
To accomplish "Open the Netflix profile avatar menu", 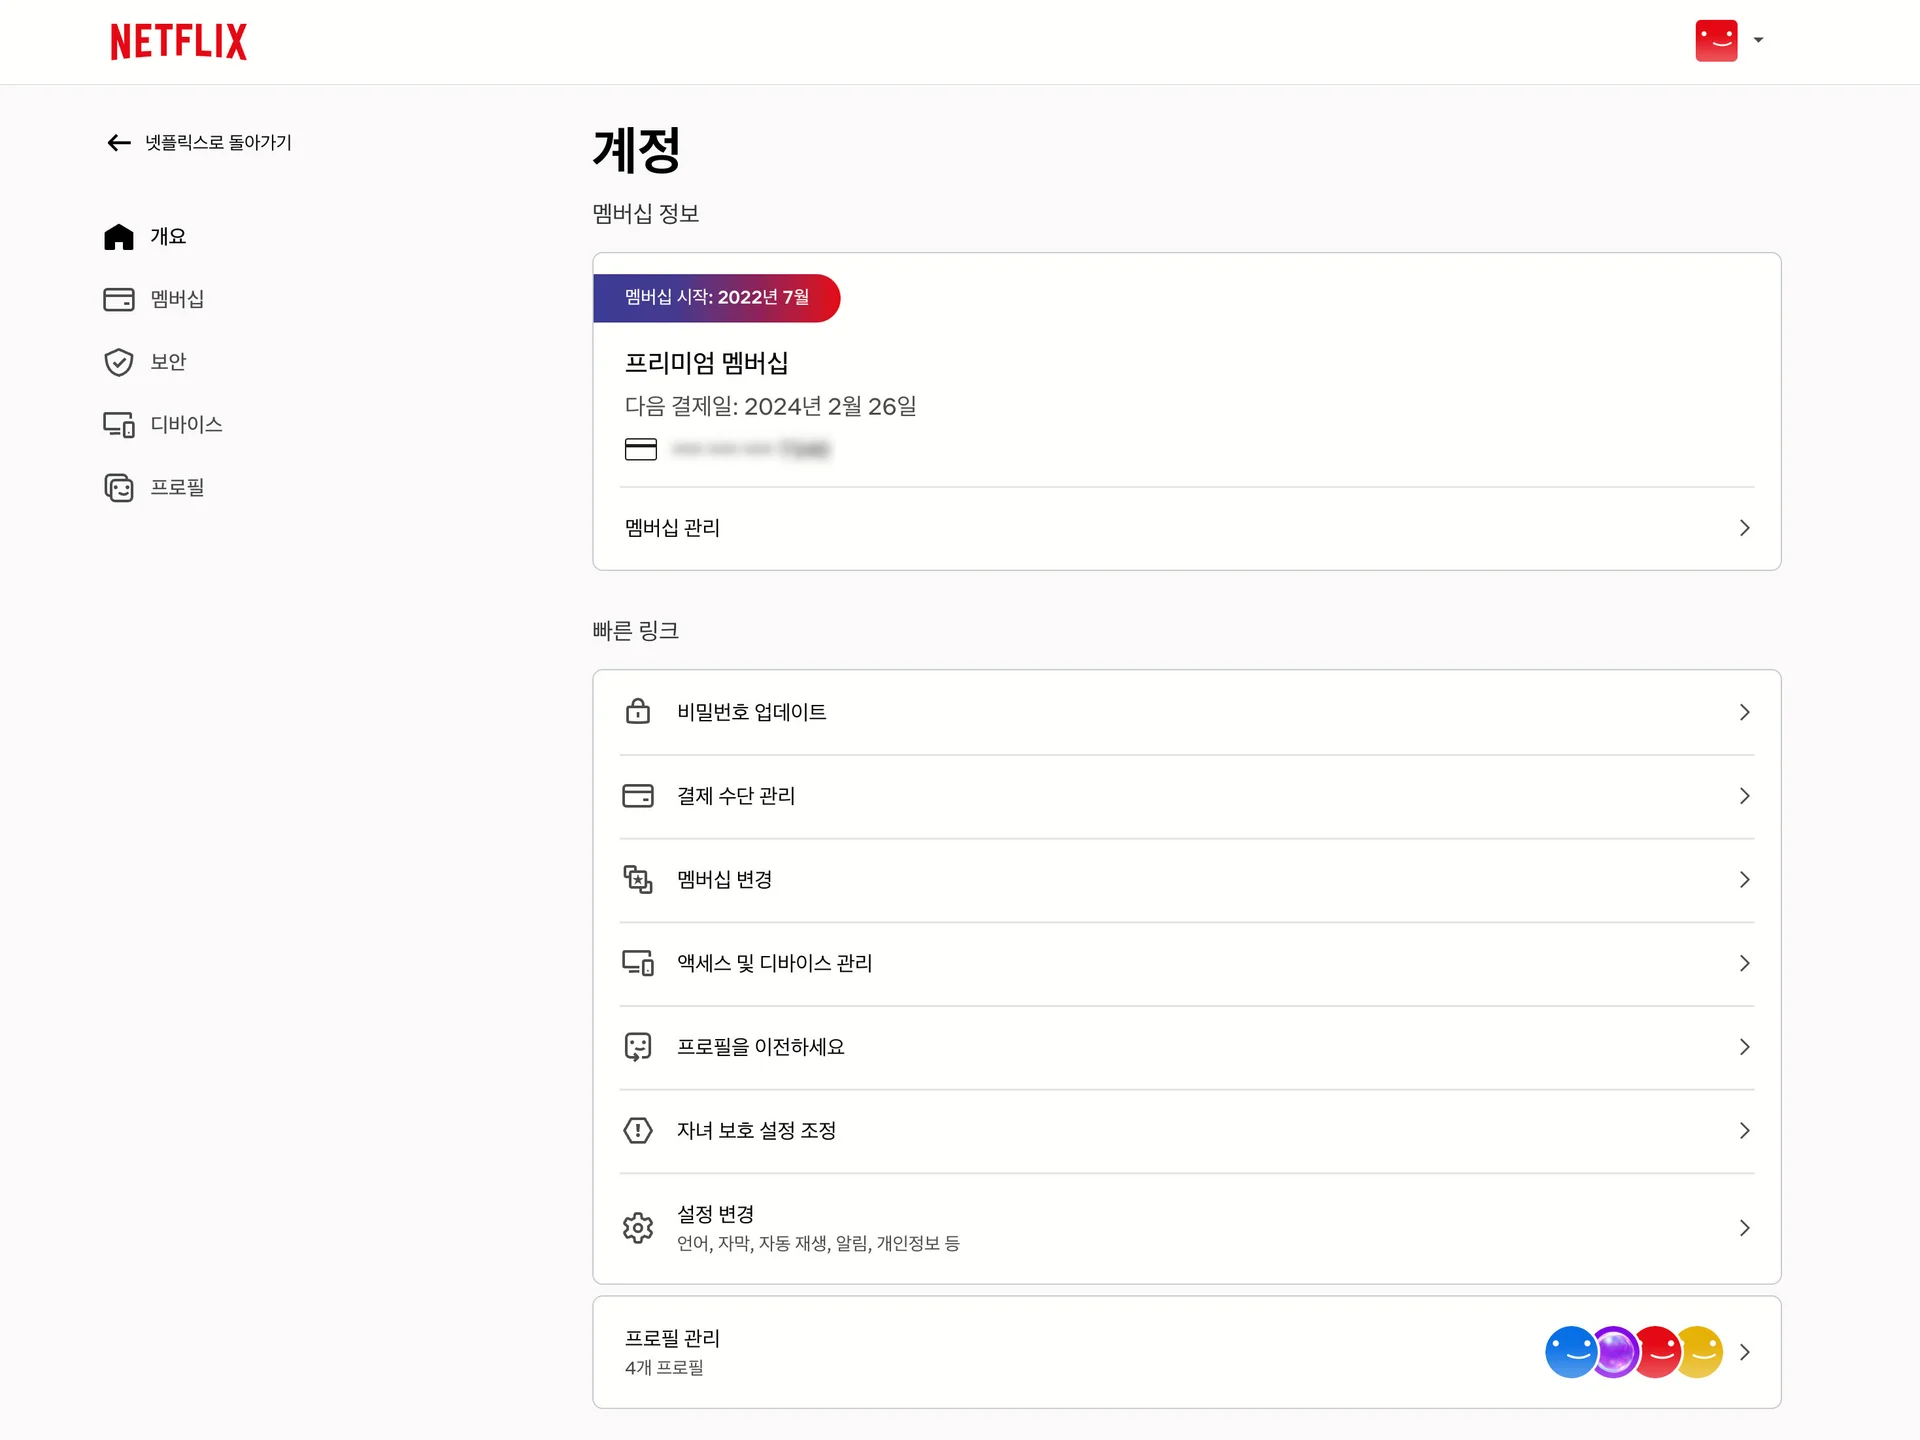I will [x=1716, y=40].
